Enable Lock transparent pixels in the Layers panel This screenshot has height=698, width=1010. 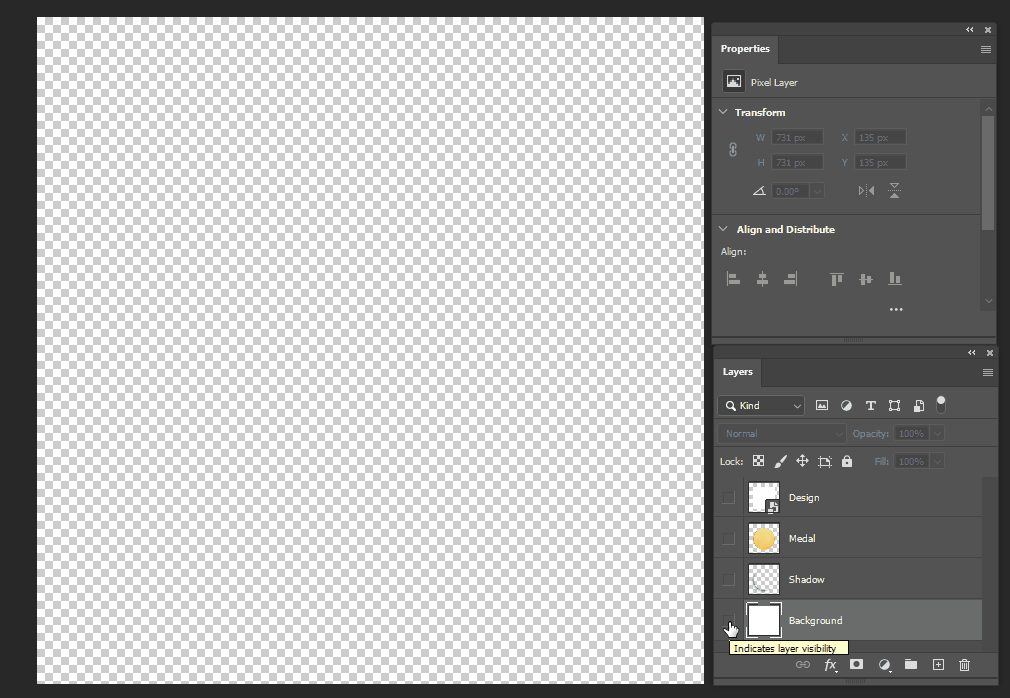click(756, 461)
